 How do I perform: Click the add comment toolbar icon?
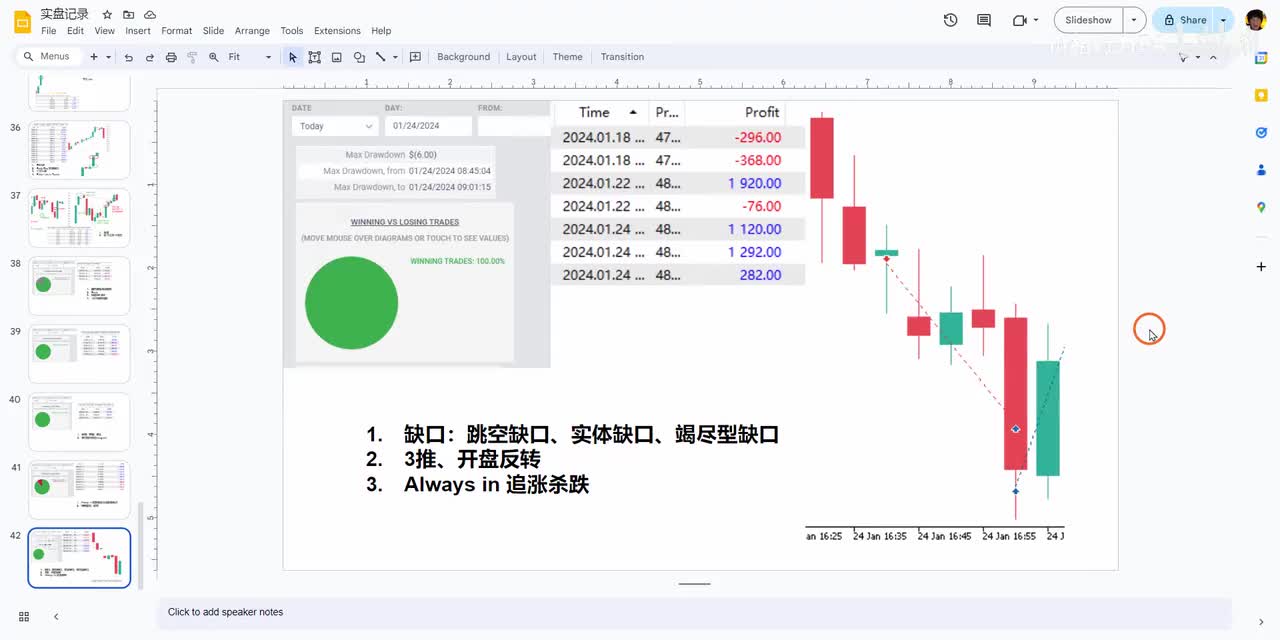(415, 57)
